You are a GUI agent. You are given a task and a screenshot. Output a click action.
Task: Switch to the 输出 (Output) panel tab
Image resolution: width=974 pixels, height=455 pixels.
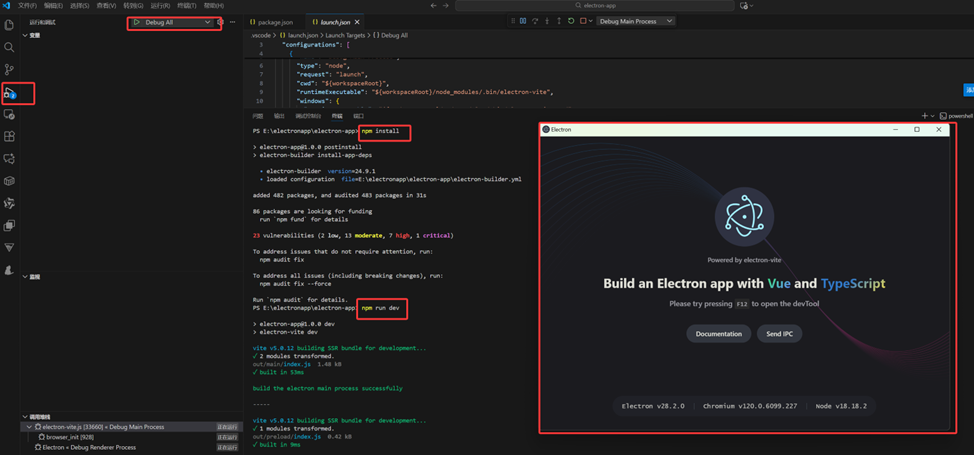(x=279, y=116)
